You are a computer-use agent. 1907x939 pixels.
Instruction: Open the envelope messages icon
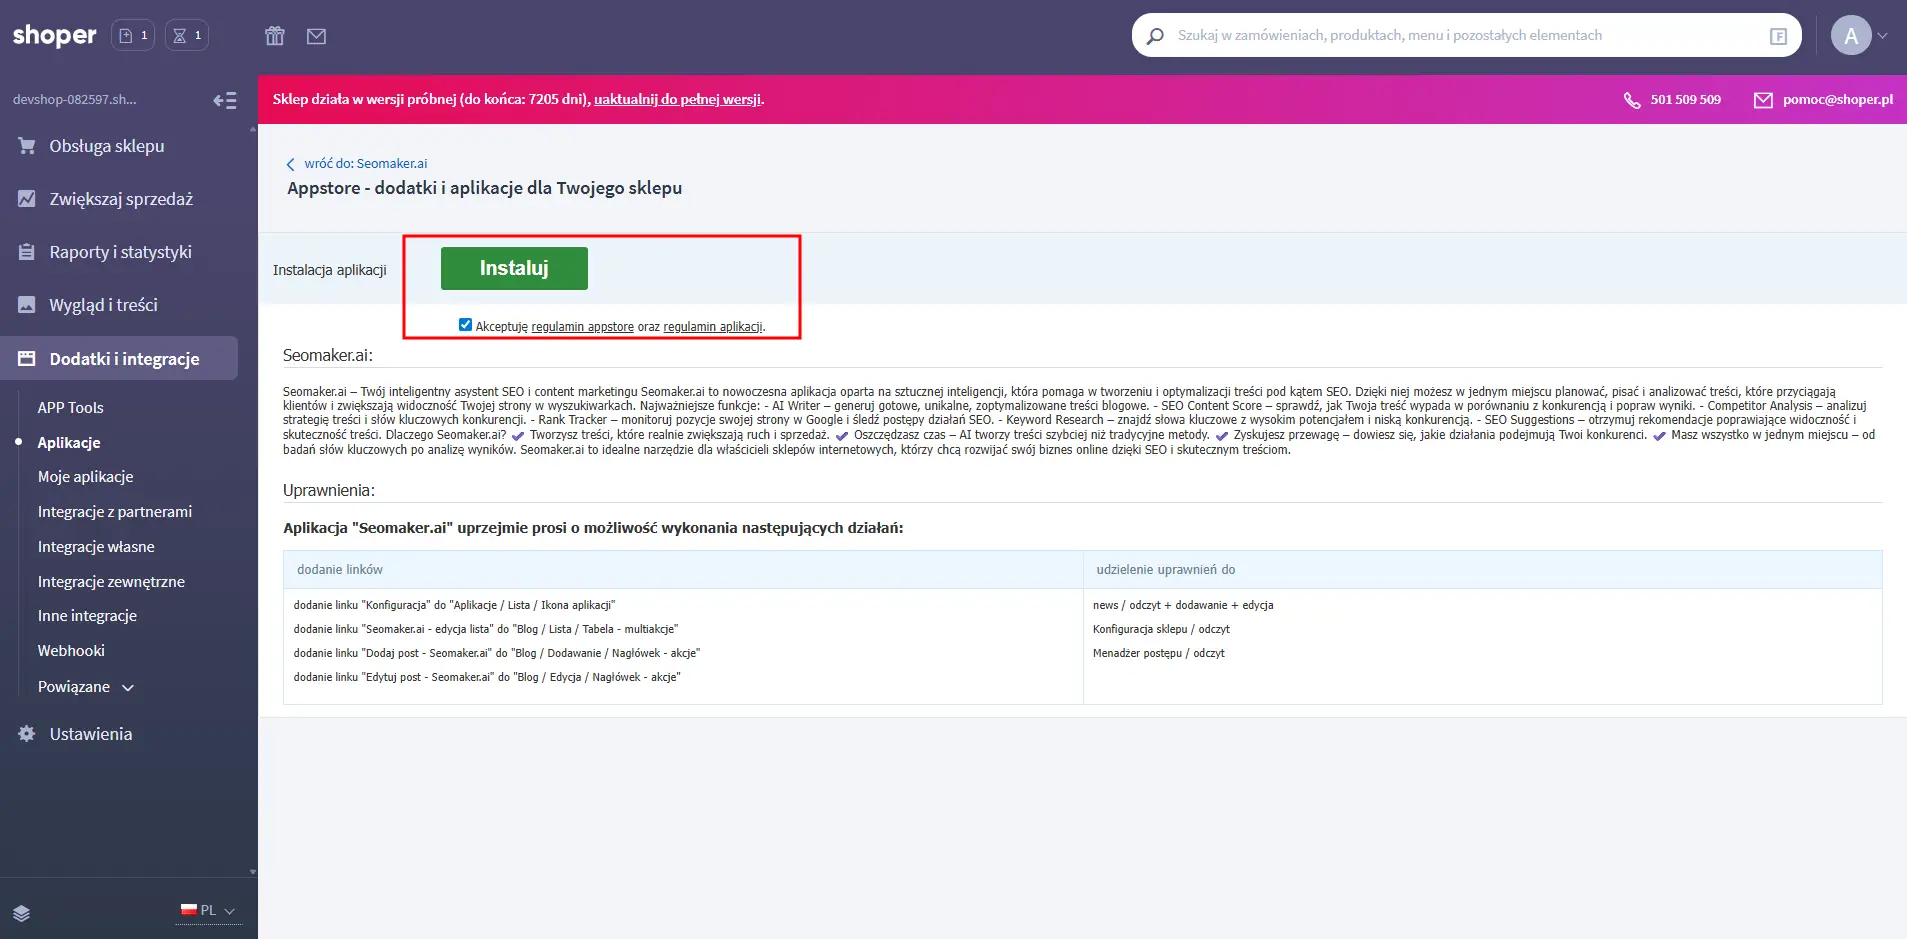[x=317, y=36]
